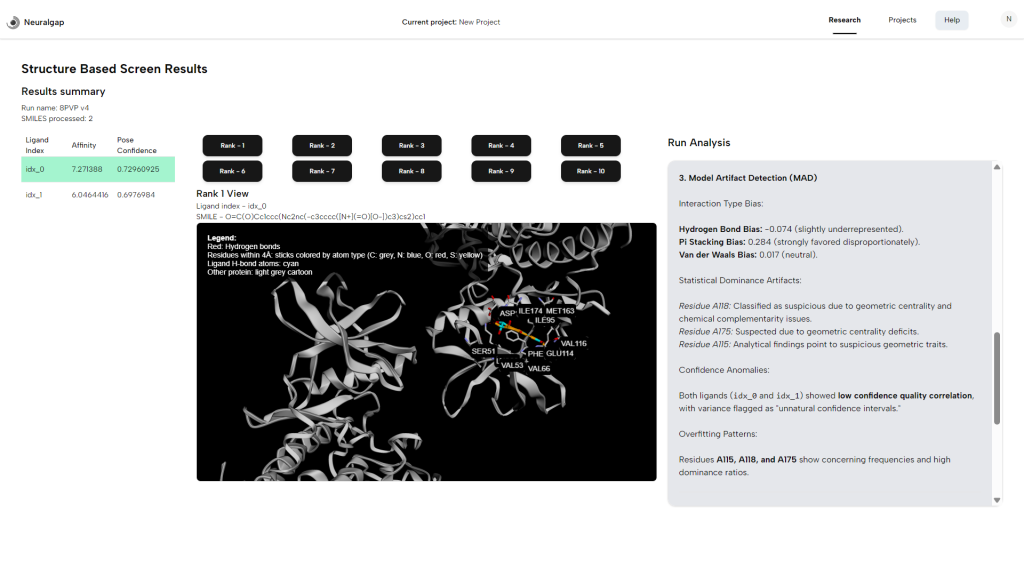Image resolution: width=1024 pixels, height=576 pixels.
Task: Open the user avatar N menu
Action: pos(1006,19)
